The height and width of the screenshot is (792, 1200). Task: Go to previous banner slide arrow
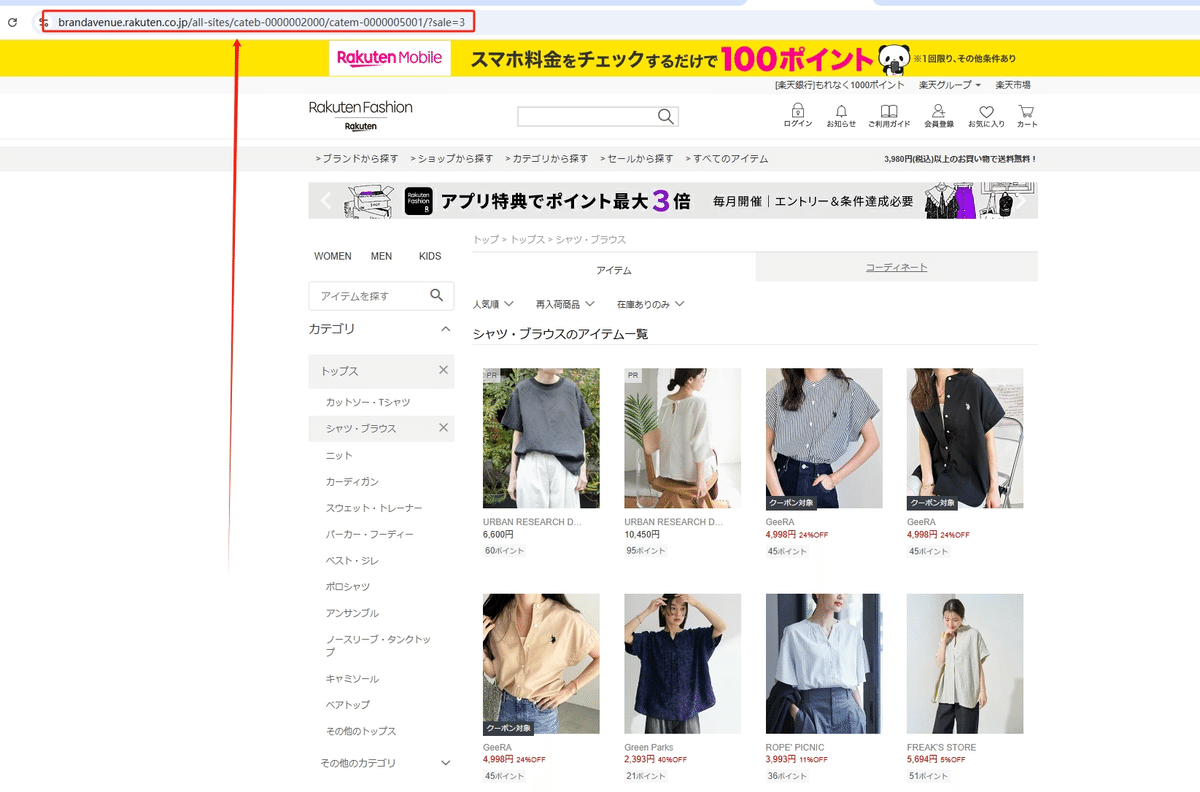(325, 201)
